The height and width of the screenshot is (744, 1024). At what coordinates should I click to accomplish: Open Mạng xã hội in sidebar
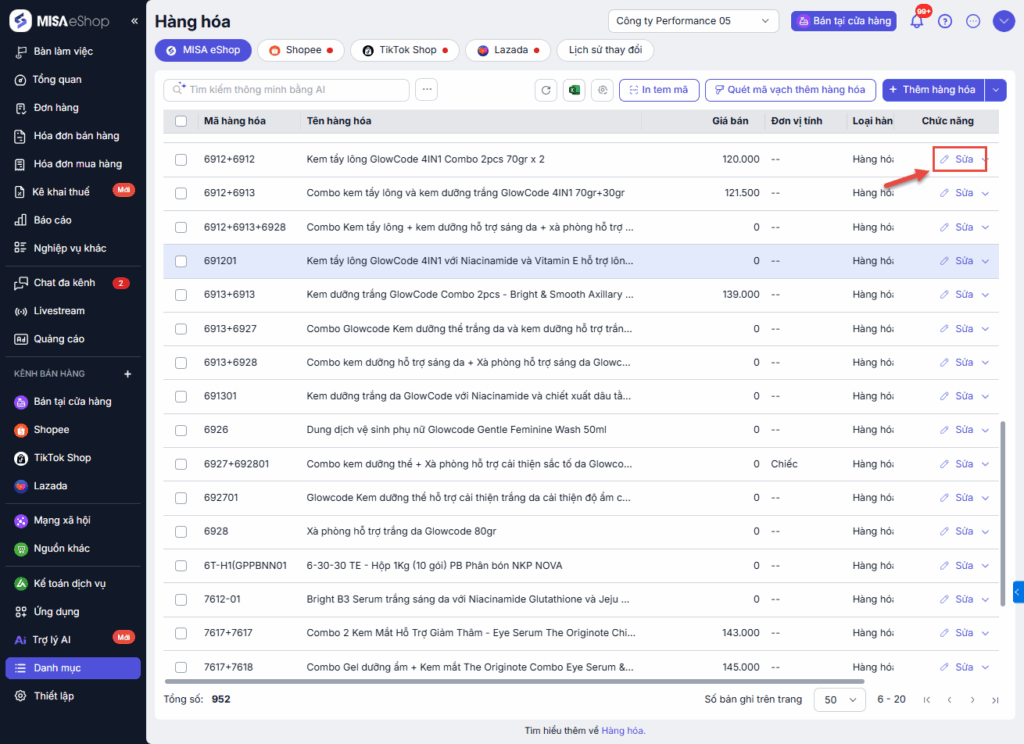62,521
